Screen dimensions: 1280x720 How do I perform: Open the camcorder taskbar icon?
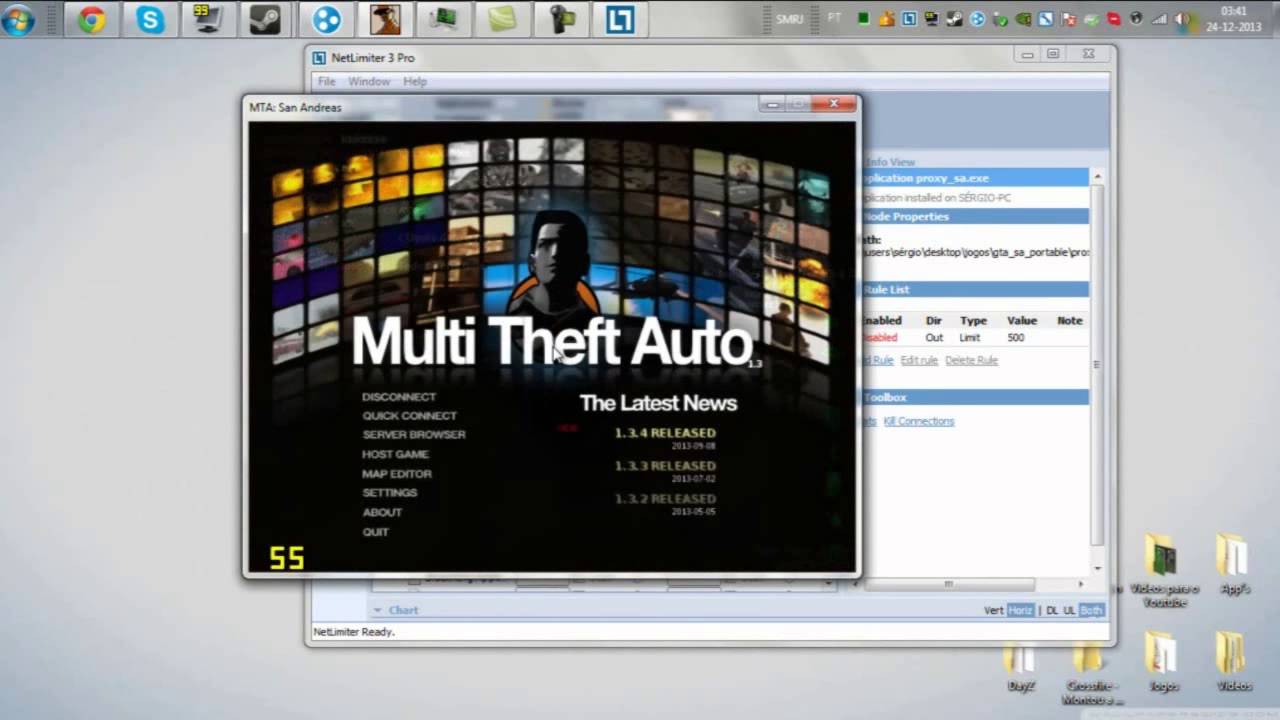coord(560,19)
